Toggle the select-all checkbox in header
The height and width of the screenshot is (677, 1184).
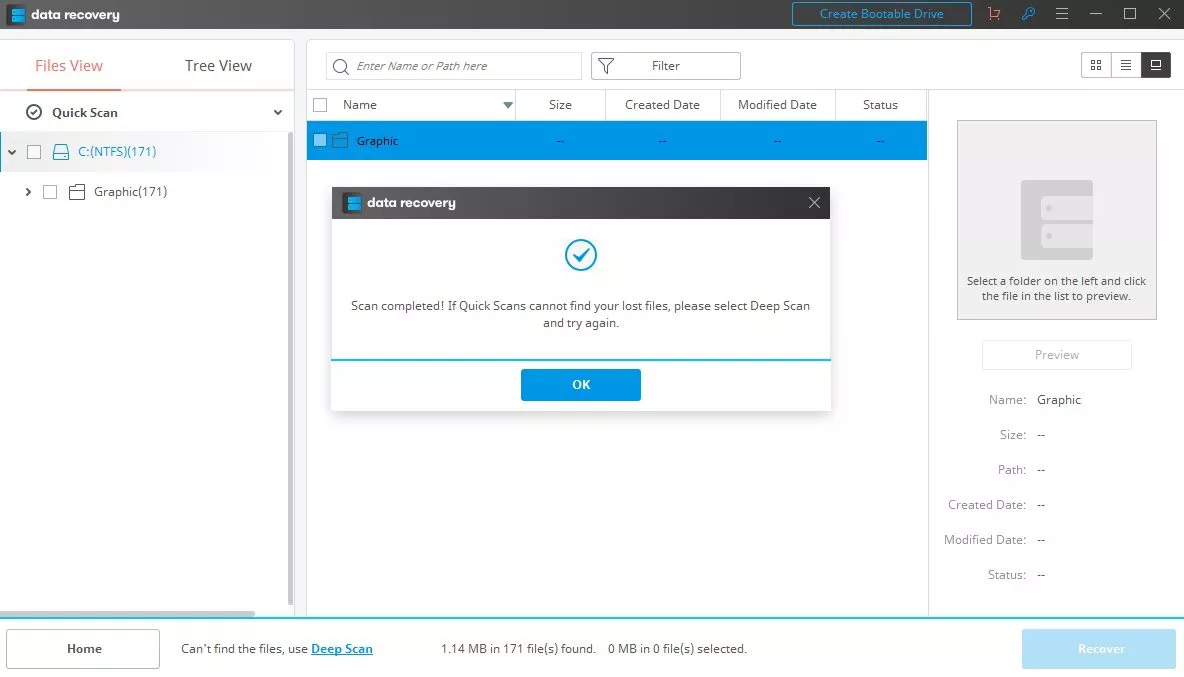tap(320, 105)
